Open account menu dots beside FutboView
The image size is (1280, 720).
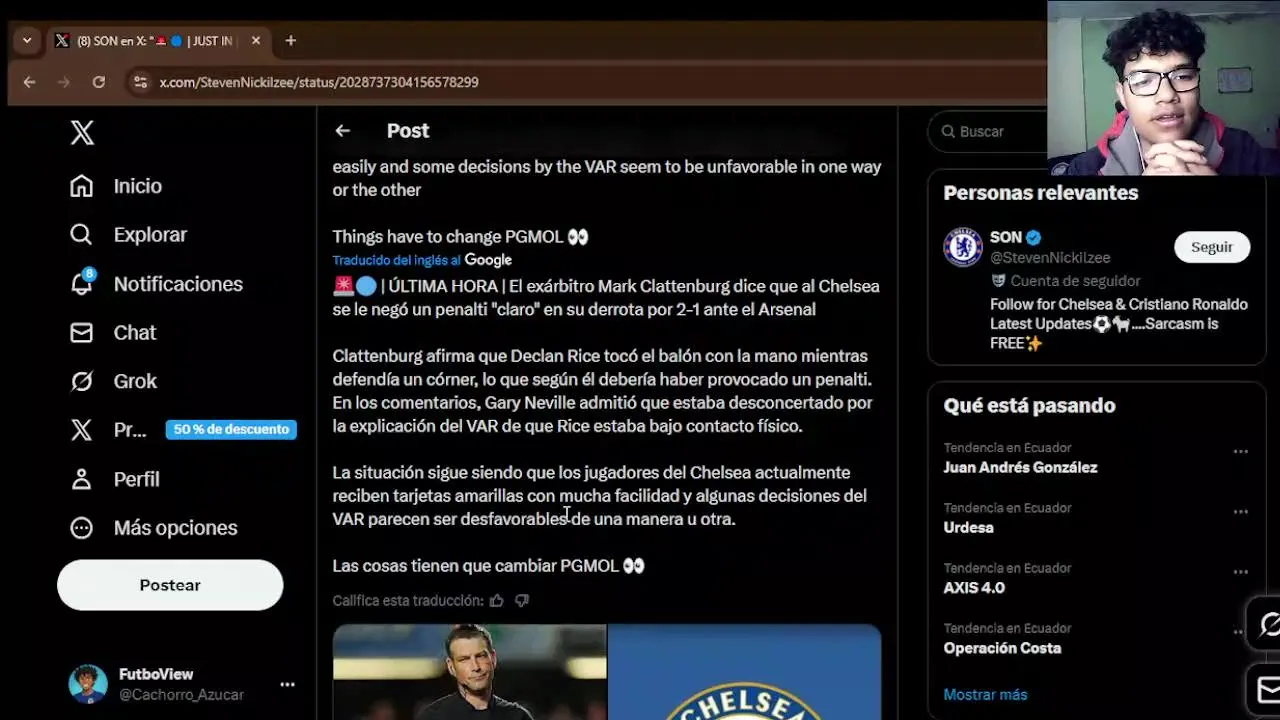(x=287, y=685)
